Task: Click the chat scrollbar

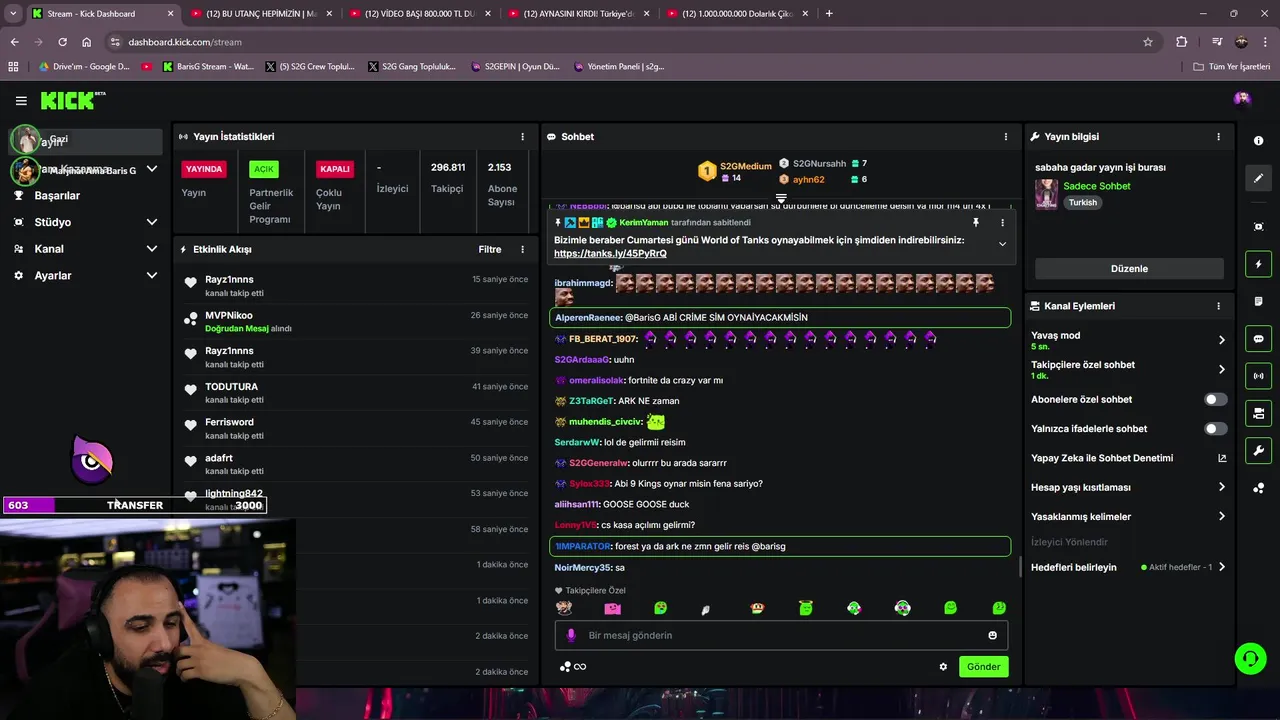Action: [1019, 567]
